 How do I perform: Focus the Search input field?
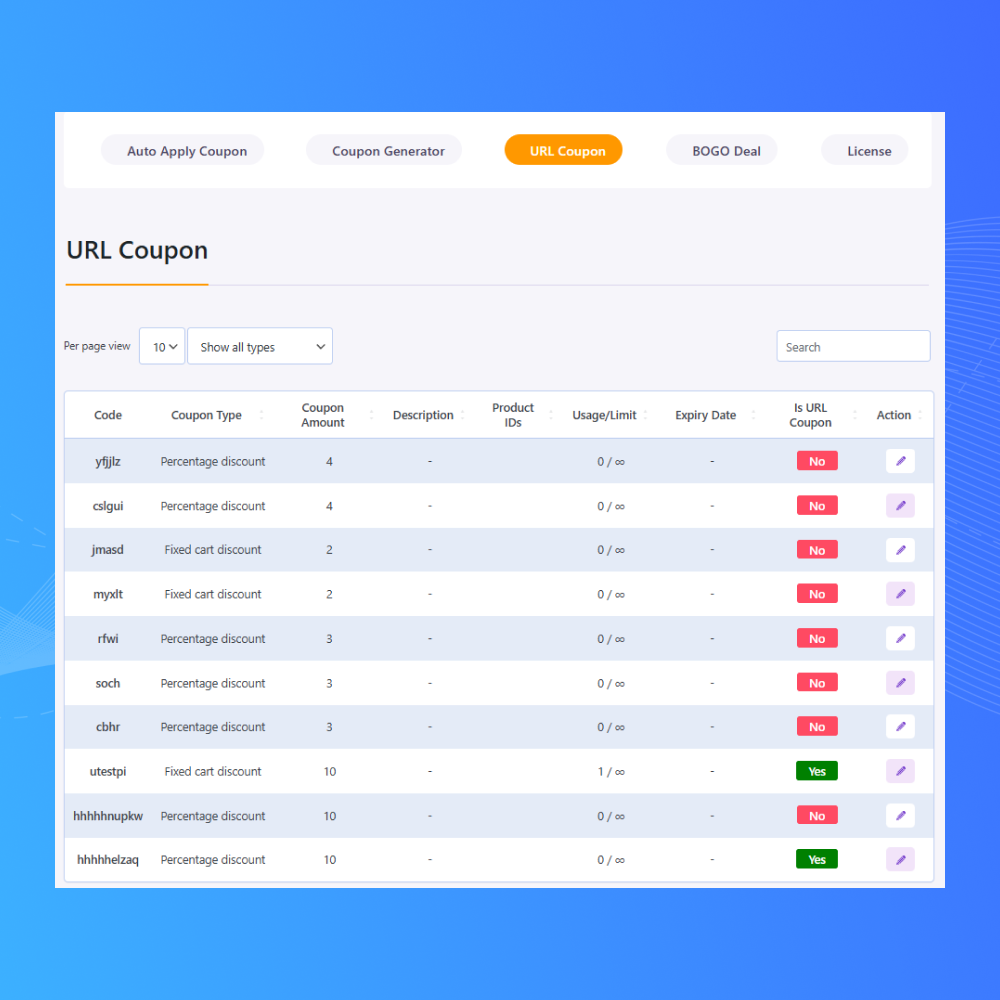coord(853,346)
